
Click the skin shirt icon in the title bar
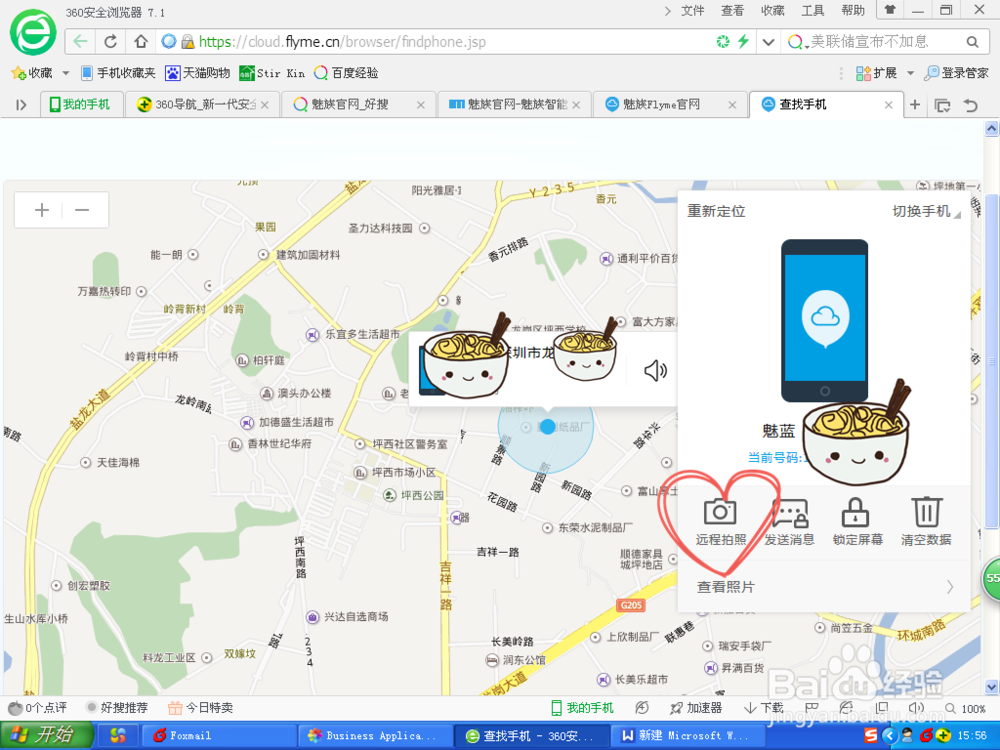tap(890, 10)
